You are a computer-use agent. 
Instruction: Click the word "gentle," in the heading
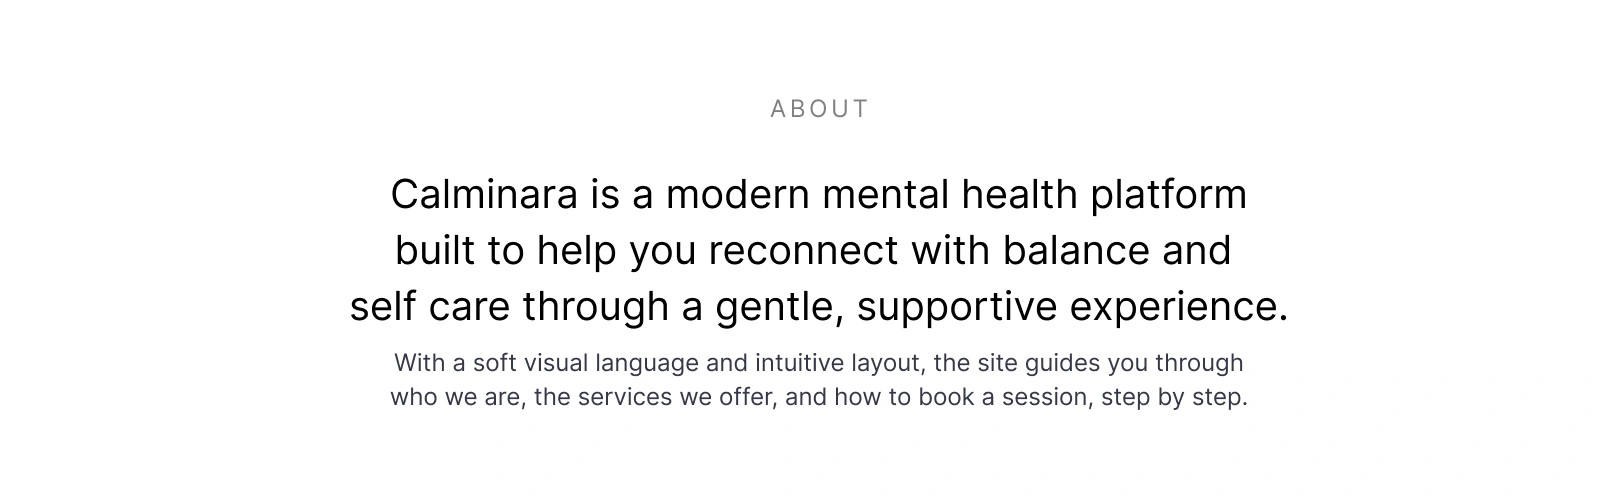coord(780,306)
